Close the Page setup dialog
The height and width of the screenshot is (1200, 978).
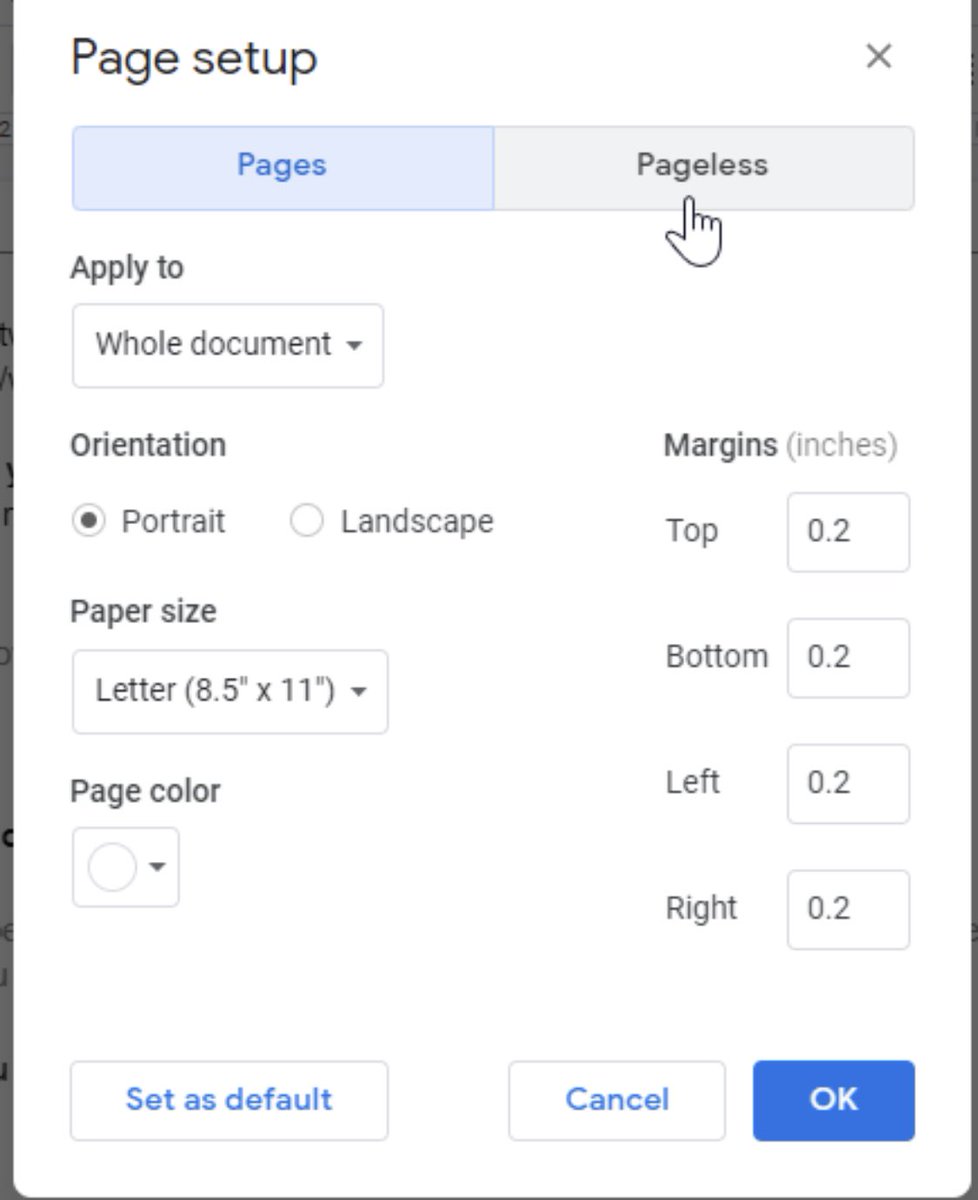pos(878,57)
